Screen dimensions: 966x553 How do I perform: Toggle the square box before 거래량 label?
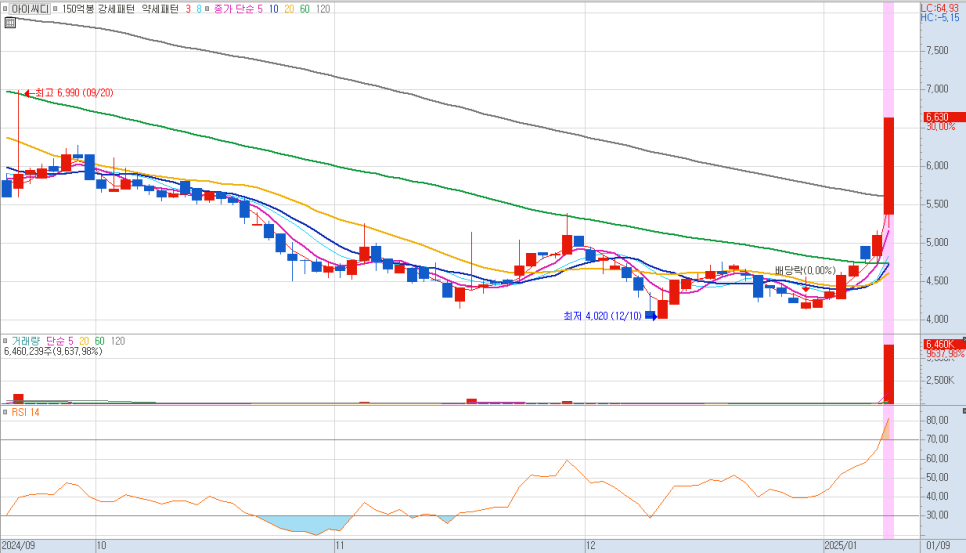(x=5, y=341)
